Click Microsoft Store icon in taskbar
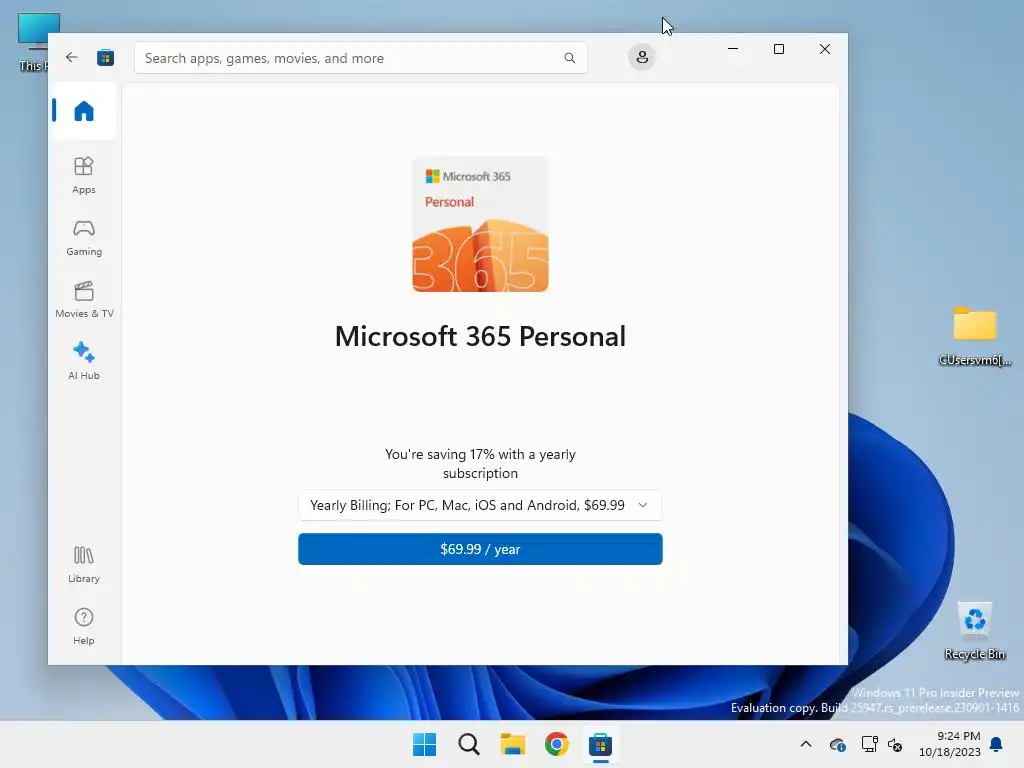The image size is (1024, 768). point(600,744)
